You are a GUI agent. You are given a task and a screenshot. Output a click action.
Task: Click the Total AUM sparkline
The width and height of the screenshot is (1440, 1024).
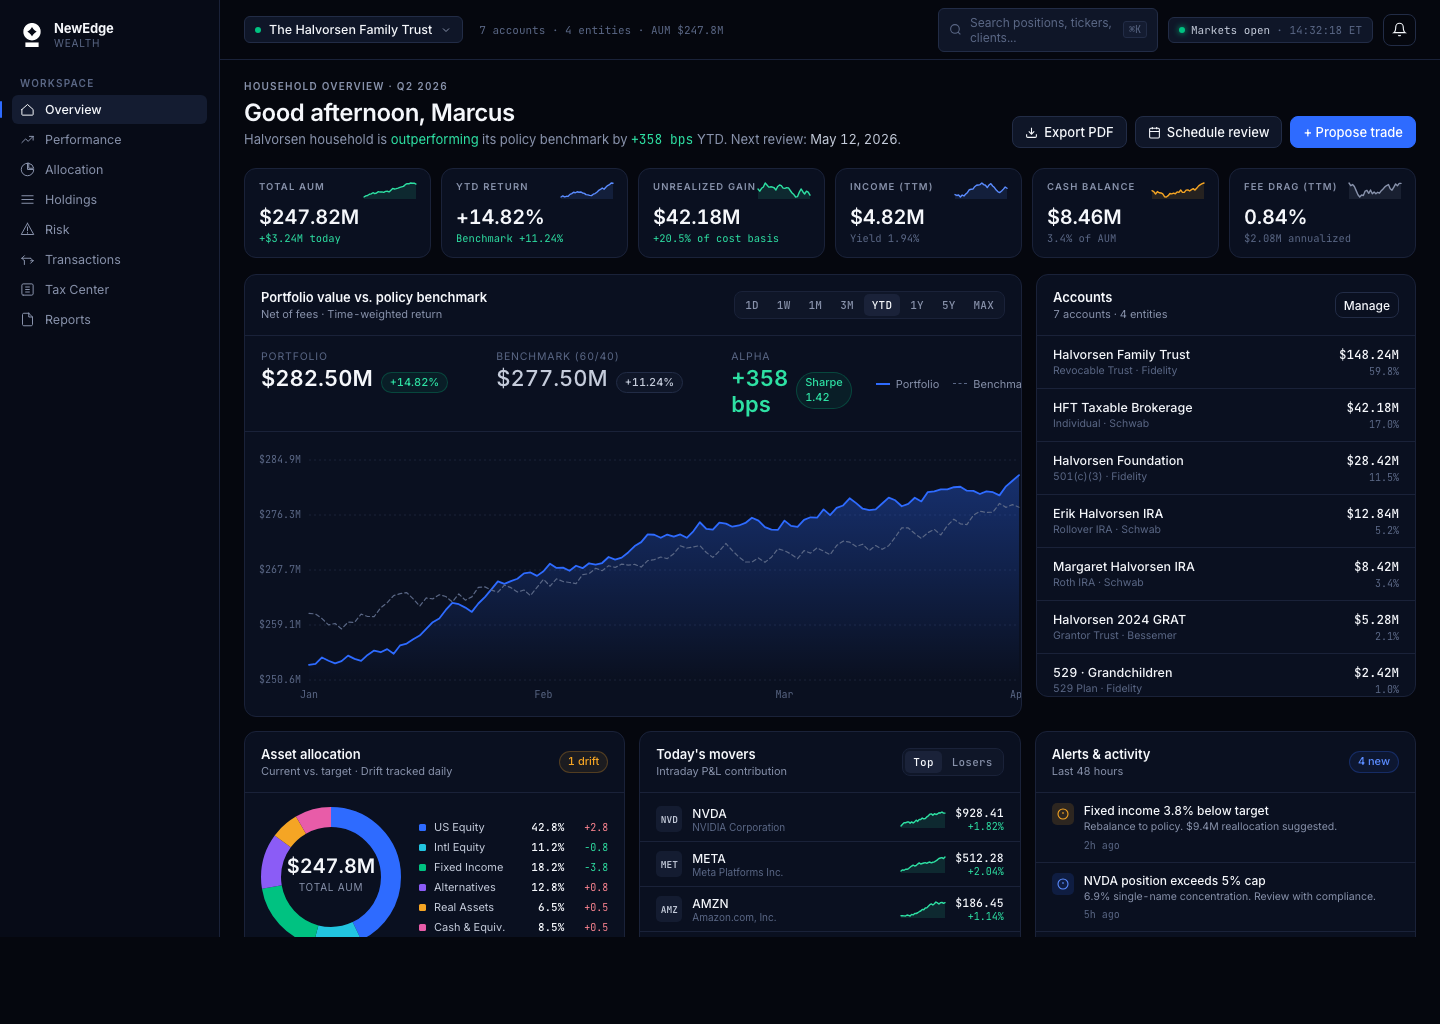click(x=390, y=190)
